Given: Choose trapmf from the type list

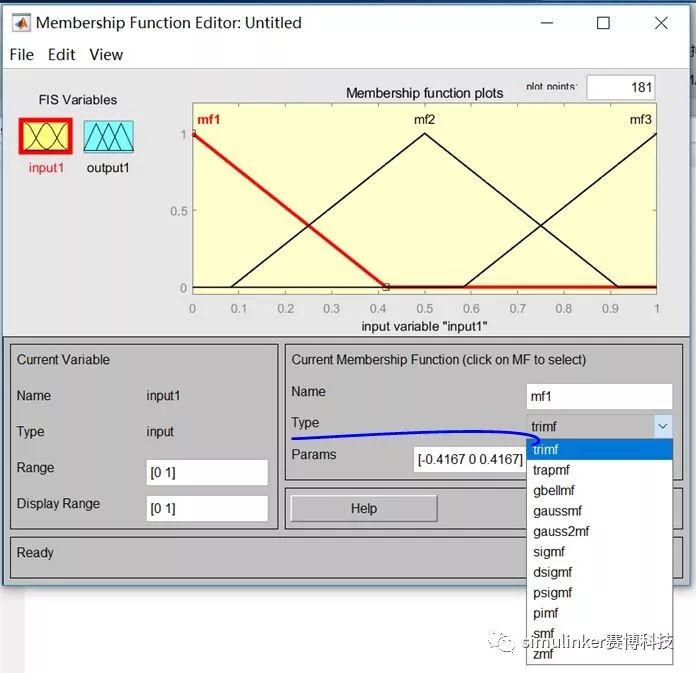Looking at the screenshot, I should click(551, 470).
